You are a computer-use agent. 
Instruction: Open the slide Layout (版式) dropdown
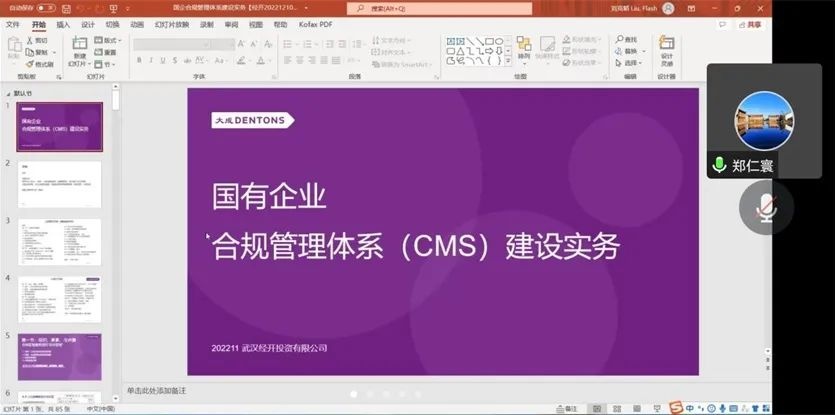(x=108, y=40)
